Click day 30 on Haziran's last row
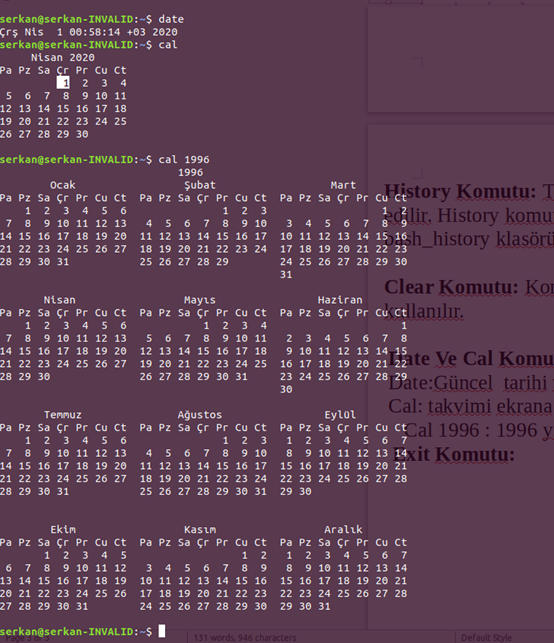This screenshot has width=554, height=643. 286,389
